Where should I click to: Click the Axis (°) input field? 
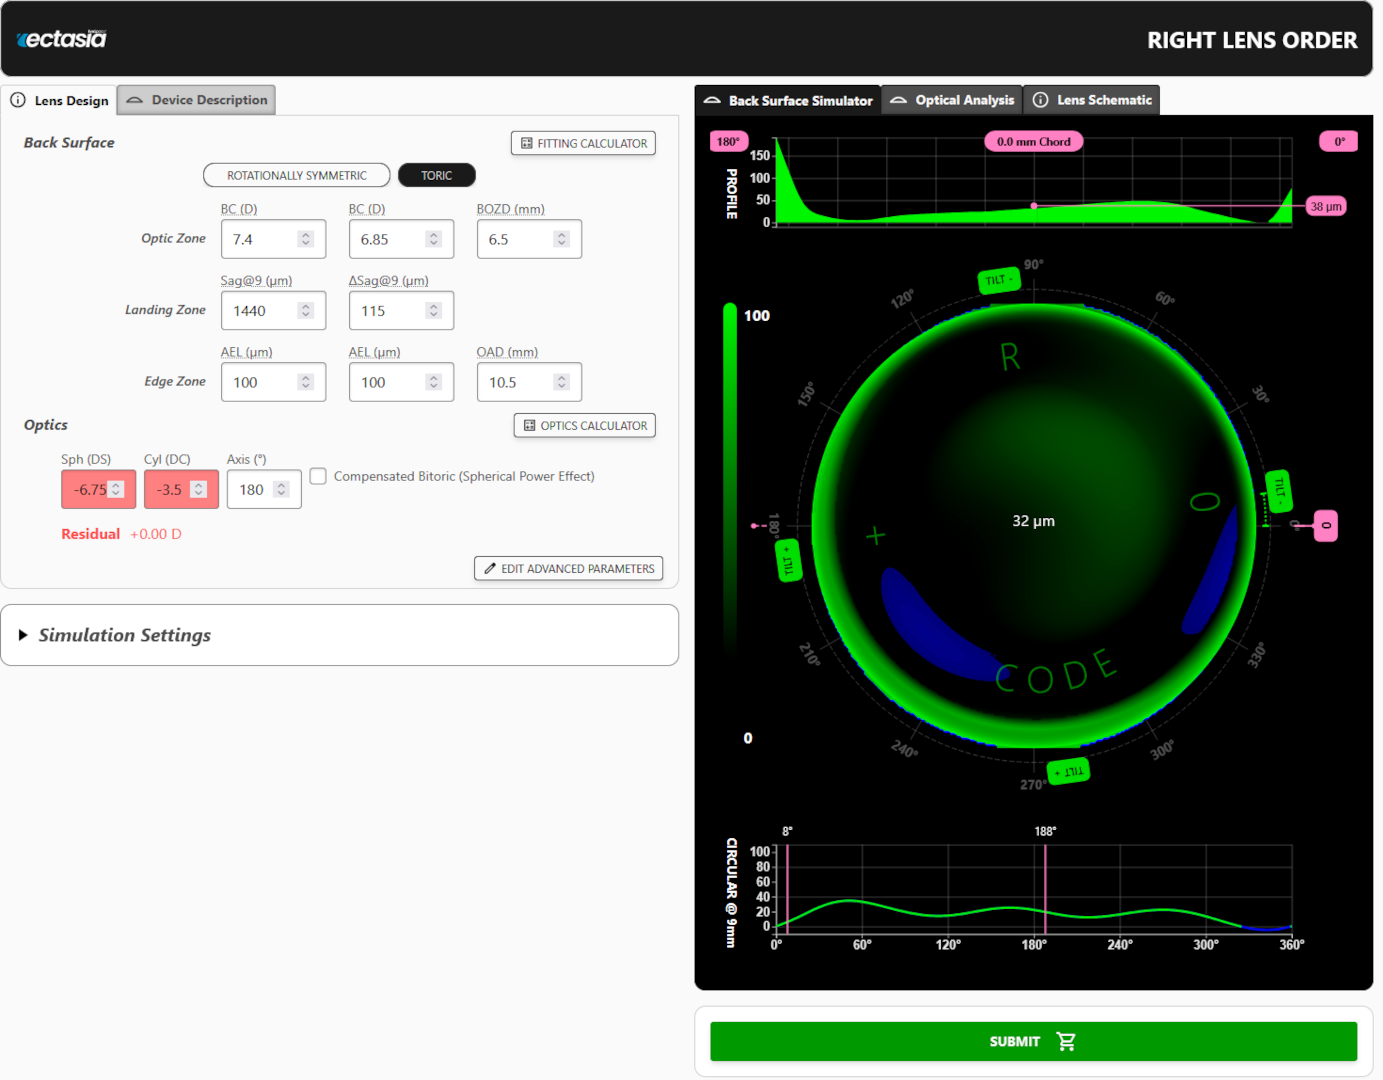point(264,490)
